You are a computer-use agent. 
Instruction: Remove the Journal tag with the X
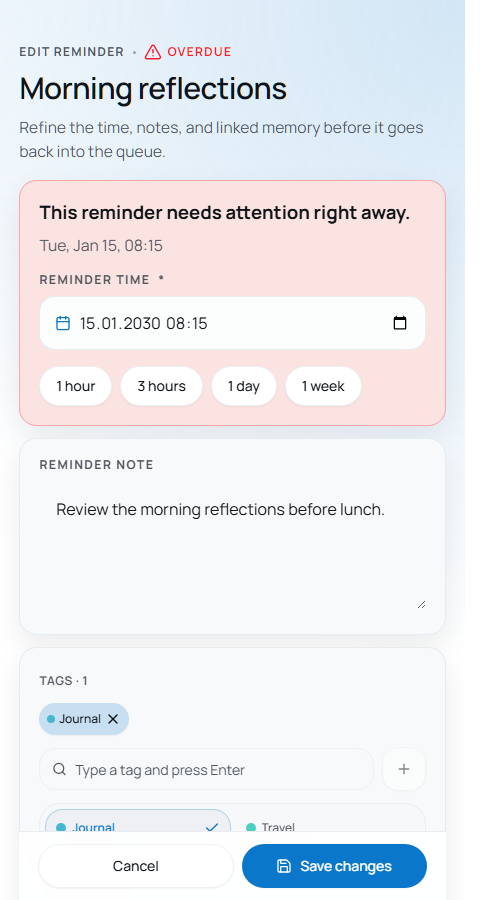(113, 719)
